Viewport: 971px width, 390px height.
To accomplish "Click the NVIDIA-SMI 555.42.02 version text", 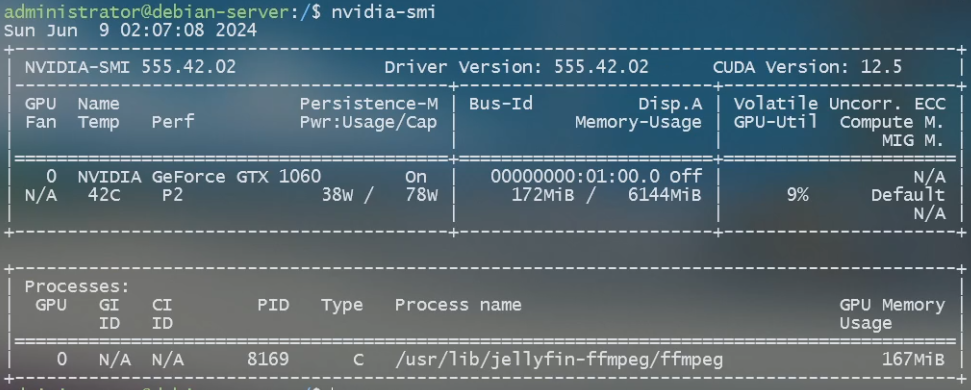I will (130, 67).
